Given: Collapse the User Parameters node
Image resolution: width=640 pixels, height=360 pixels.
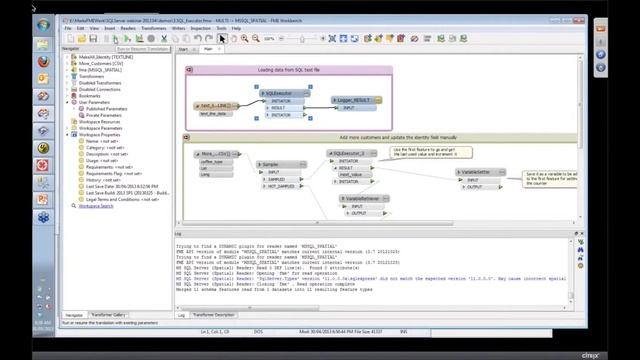Looking at the screenshot, I should pyautogui.click(x=67, y=102).
